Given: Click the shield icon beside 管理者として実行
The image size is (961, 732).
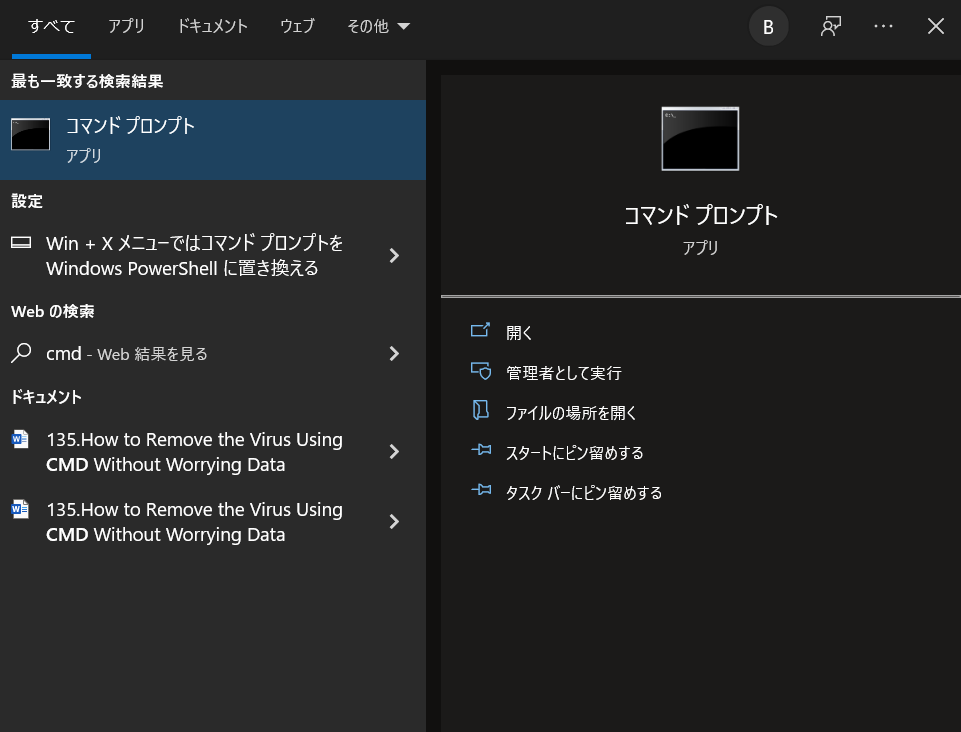Looking at the screenshot, I should pos(481,372).
